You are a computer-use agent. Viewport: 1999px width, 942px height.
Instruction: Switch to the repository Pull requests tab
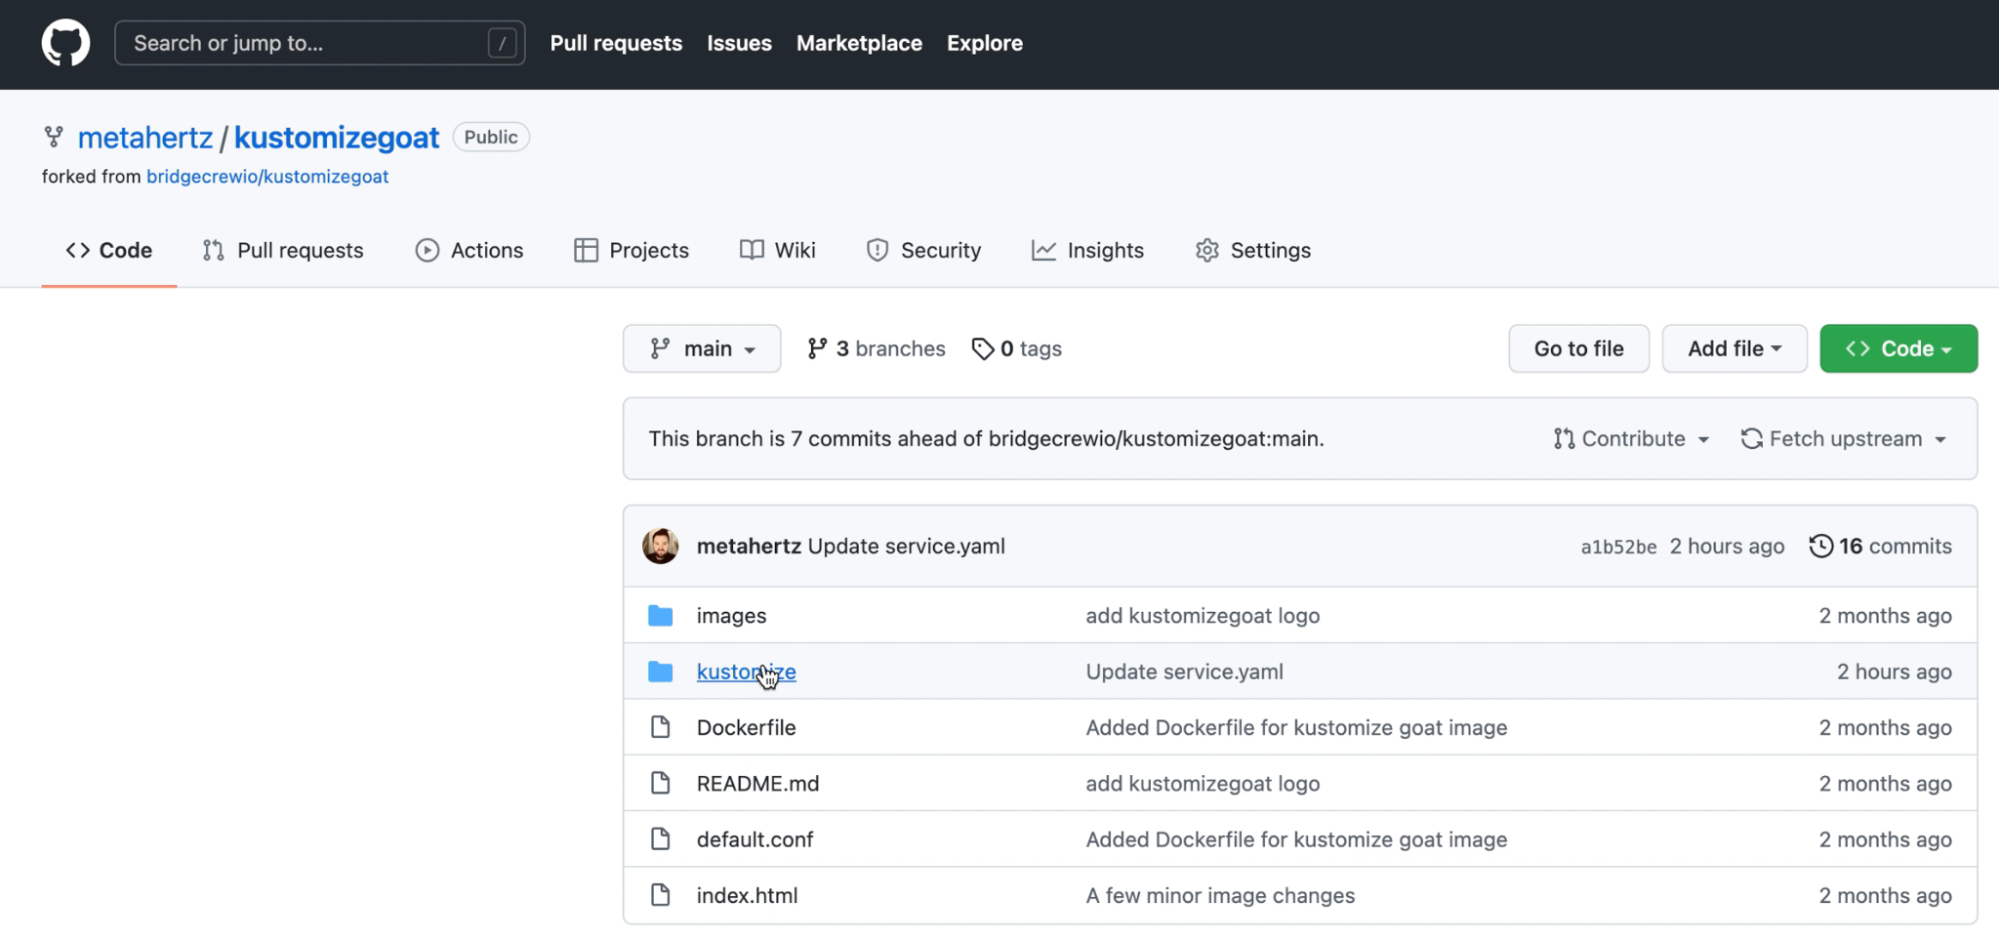pyautogui.click(x=283, y=250)
